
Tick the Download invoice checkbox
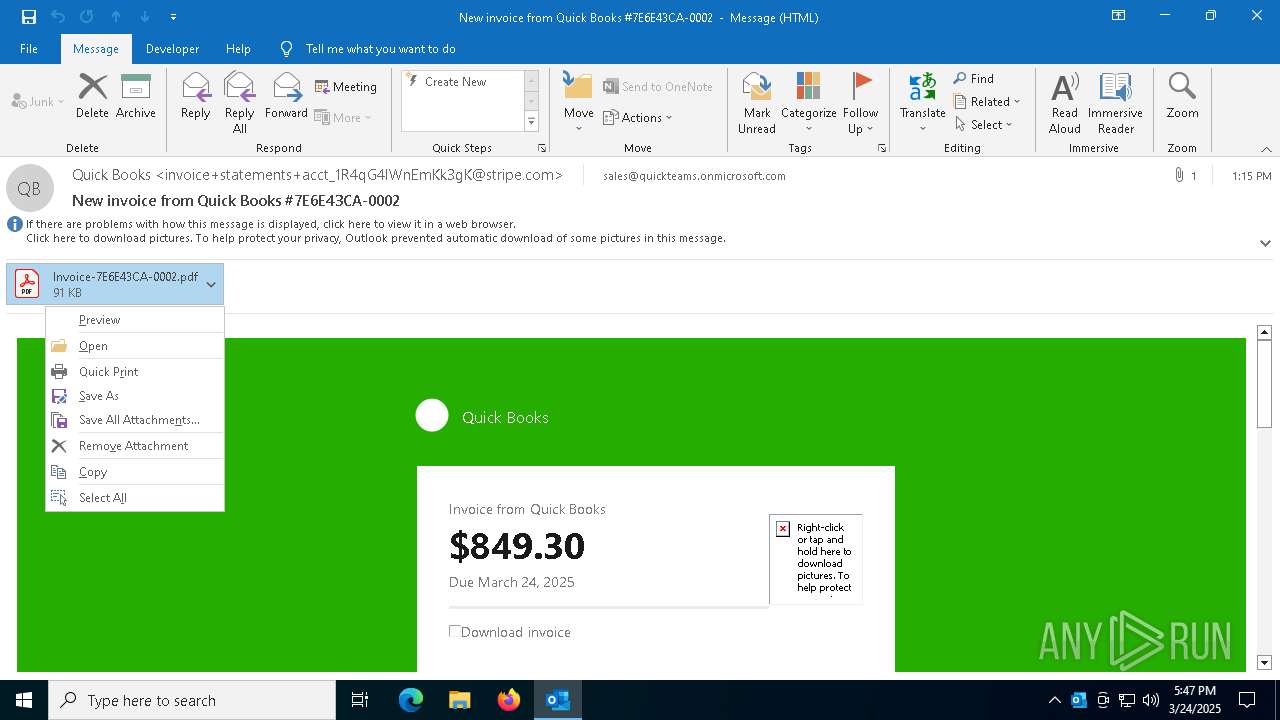pos(455,631)
